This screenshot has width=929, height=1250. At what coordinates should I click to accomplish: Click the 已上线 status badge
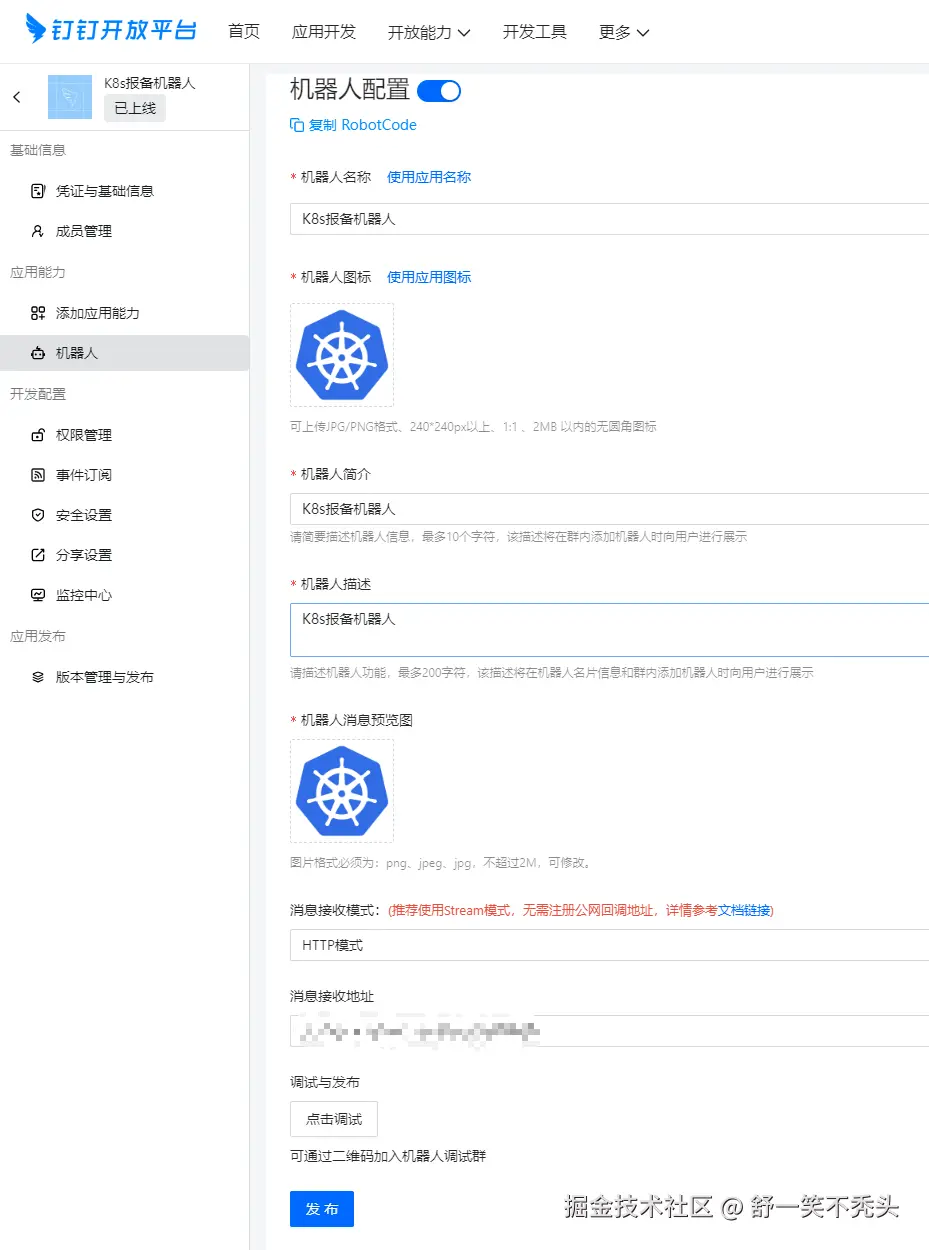[x=135, y=108]
